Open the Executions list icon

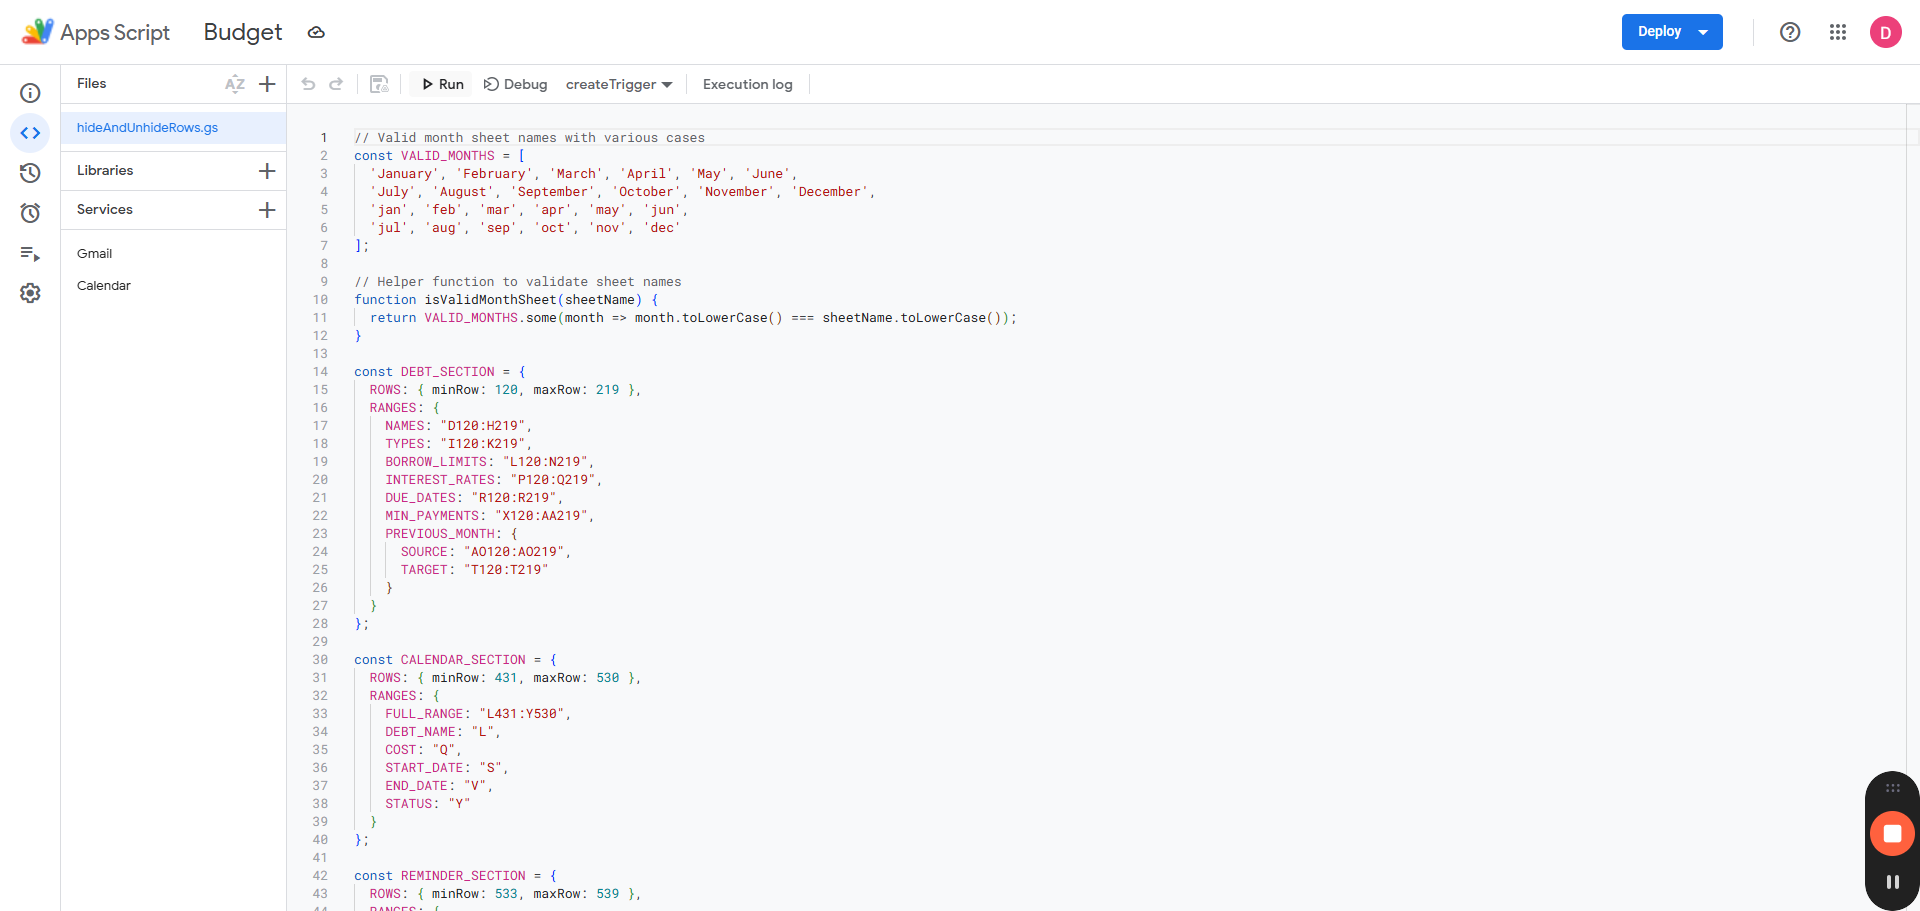[30, 253]
